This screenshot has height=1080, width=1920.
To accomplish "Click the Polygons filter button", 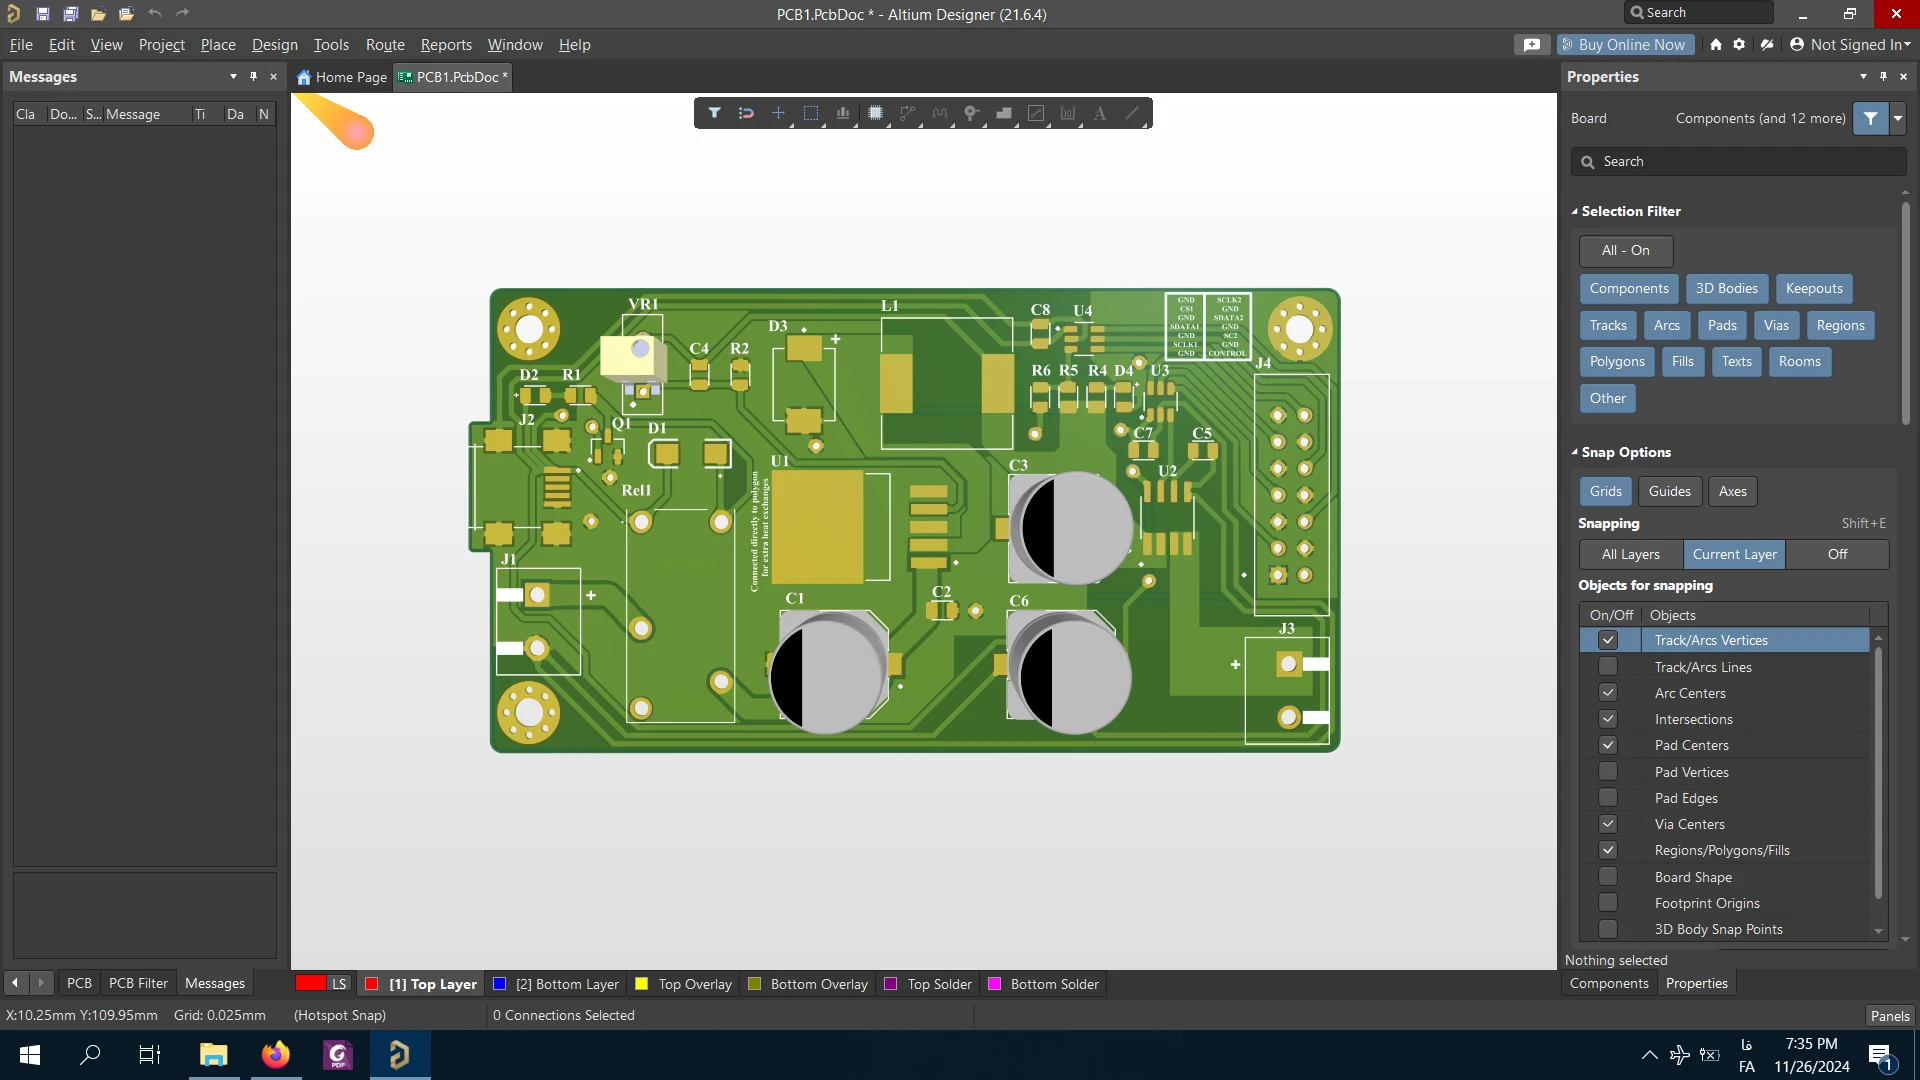I will [x=1617, y=361].
